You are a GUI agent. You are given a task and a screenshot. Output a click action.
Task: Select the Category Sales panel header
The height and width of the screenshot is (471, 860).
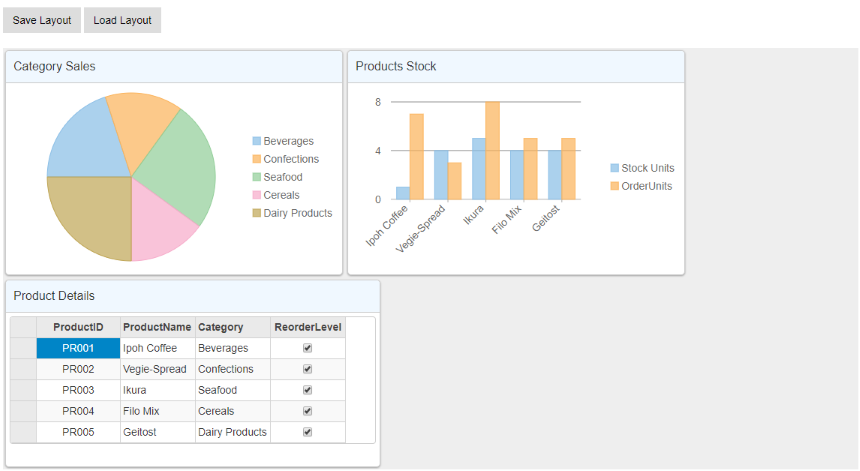point(175,67)
